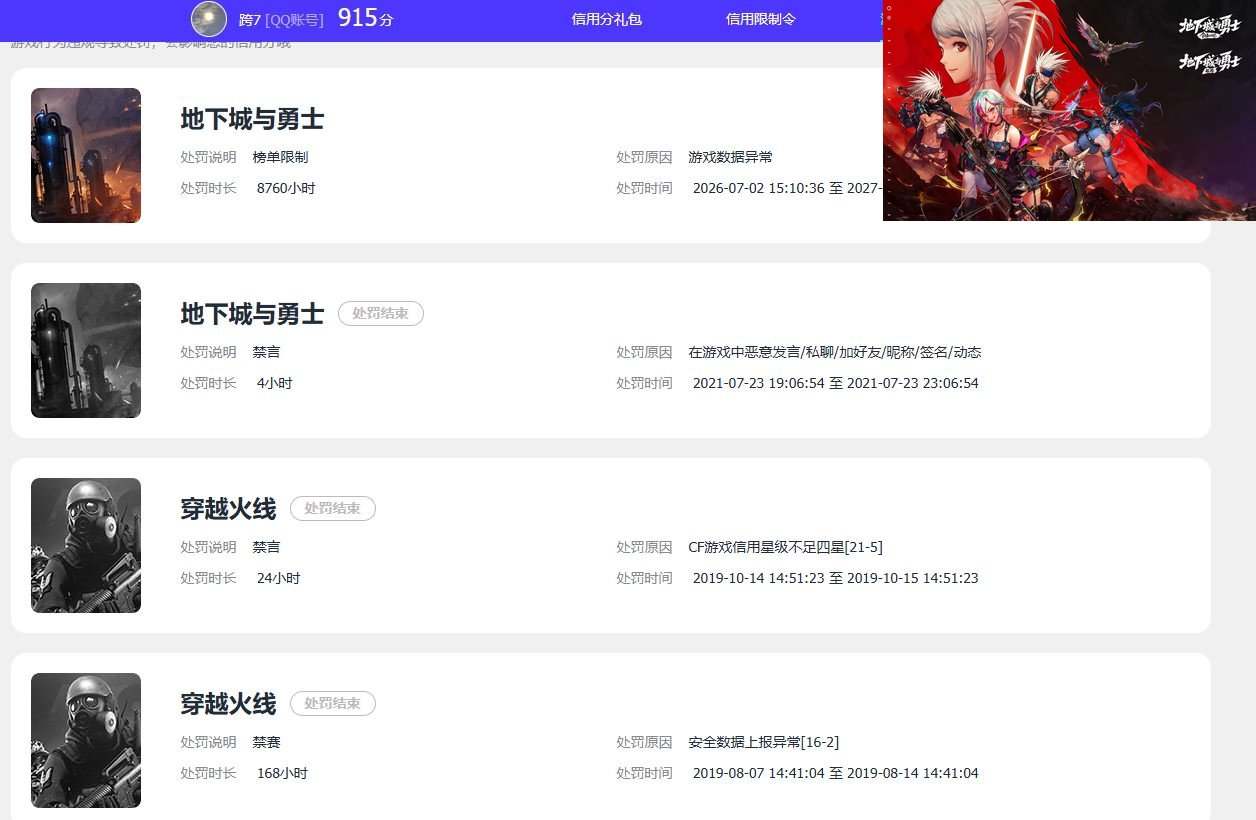This screenshot has width=1256, height=820.
Task: Click the 地下城与勇士 title beside 处罚结束 badge
Action: pos(252,314)
